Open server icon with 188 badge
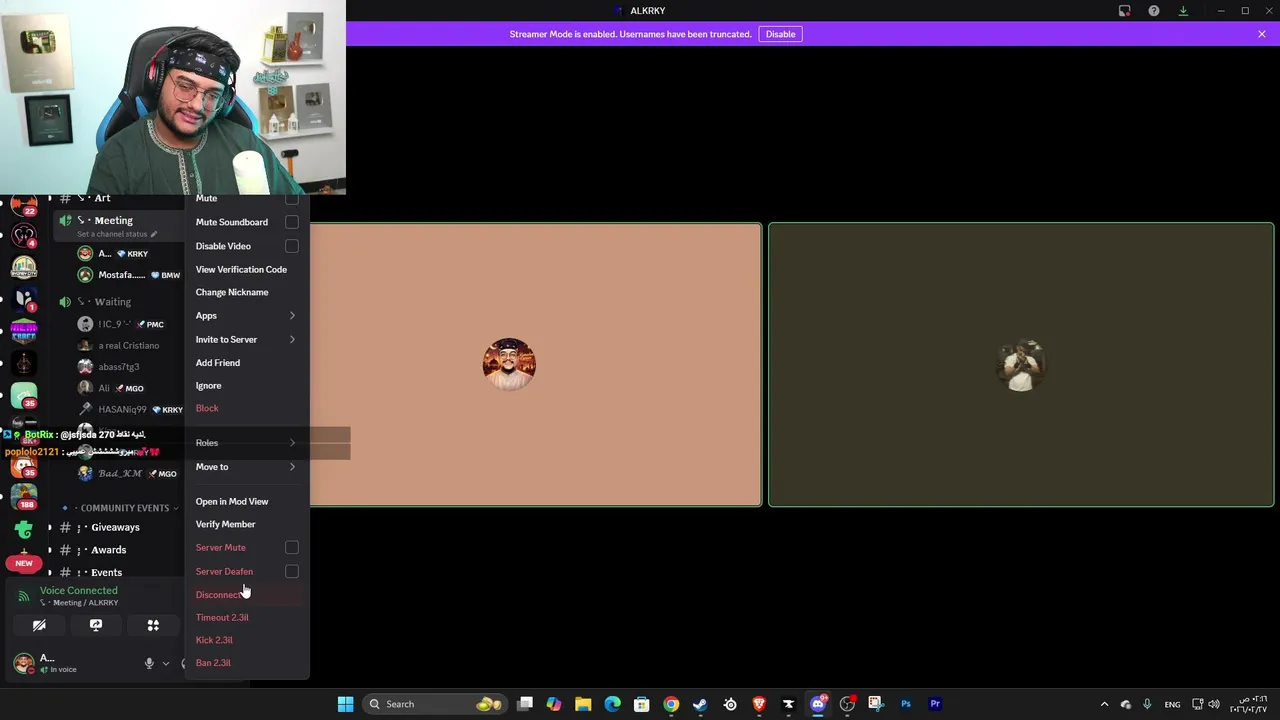Screen dimensions: 1280x720 click(x=24, y=496)
